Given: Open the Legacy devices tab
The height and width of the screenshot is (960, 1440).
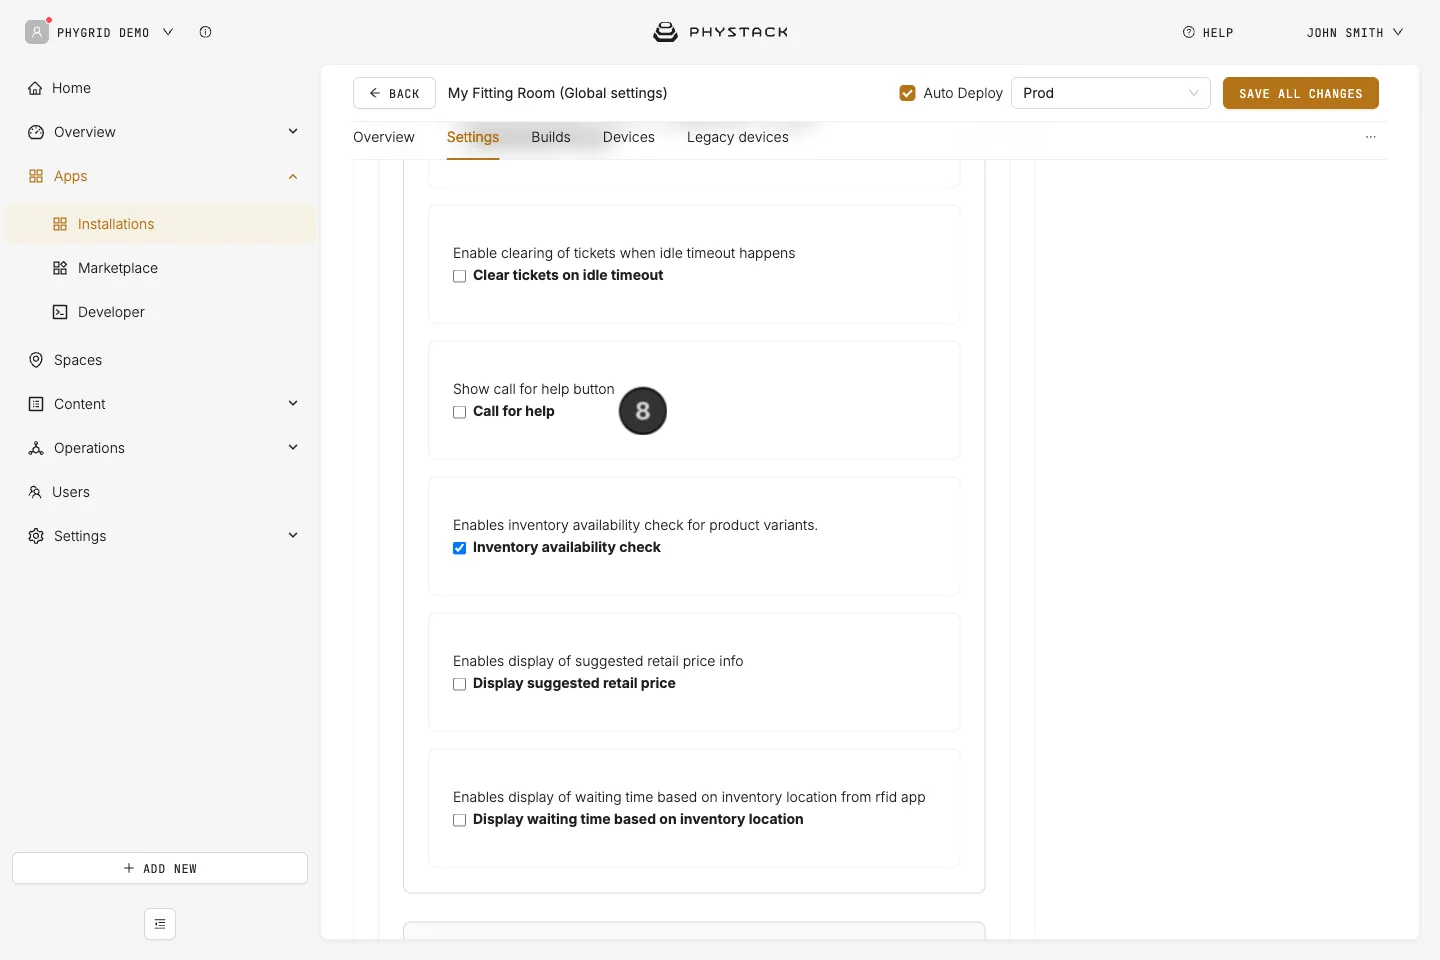Looking at the screenshot, I should coord(738,137).
